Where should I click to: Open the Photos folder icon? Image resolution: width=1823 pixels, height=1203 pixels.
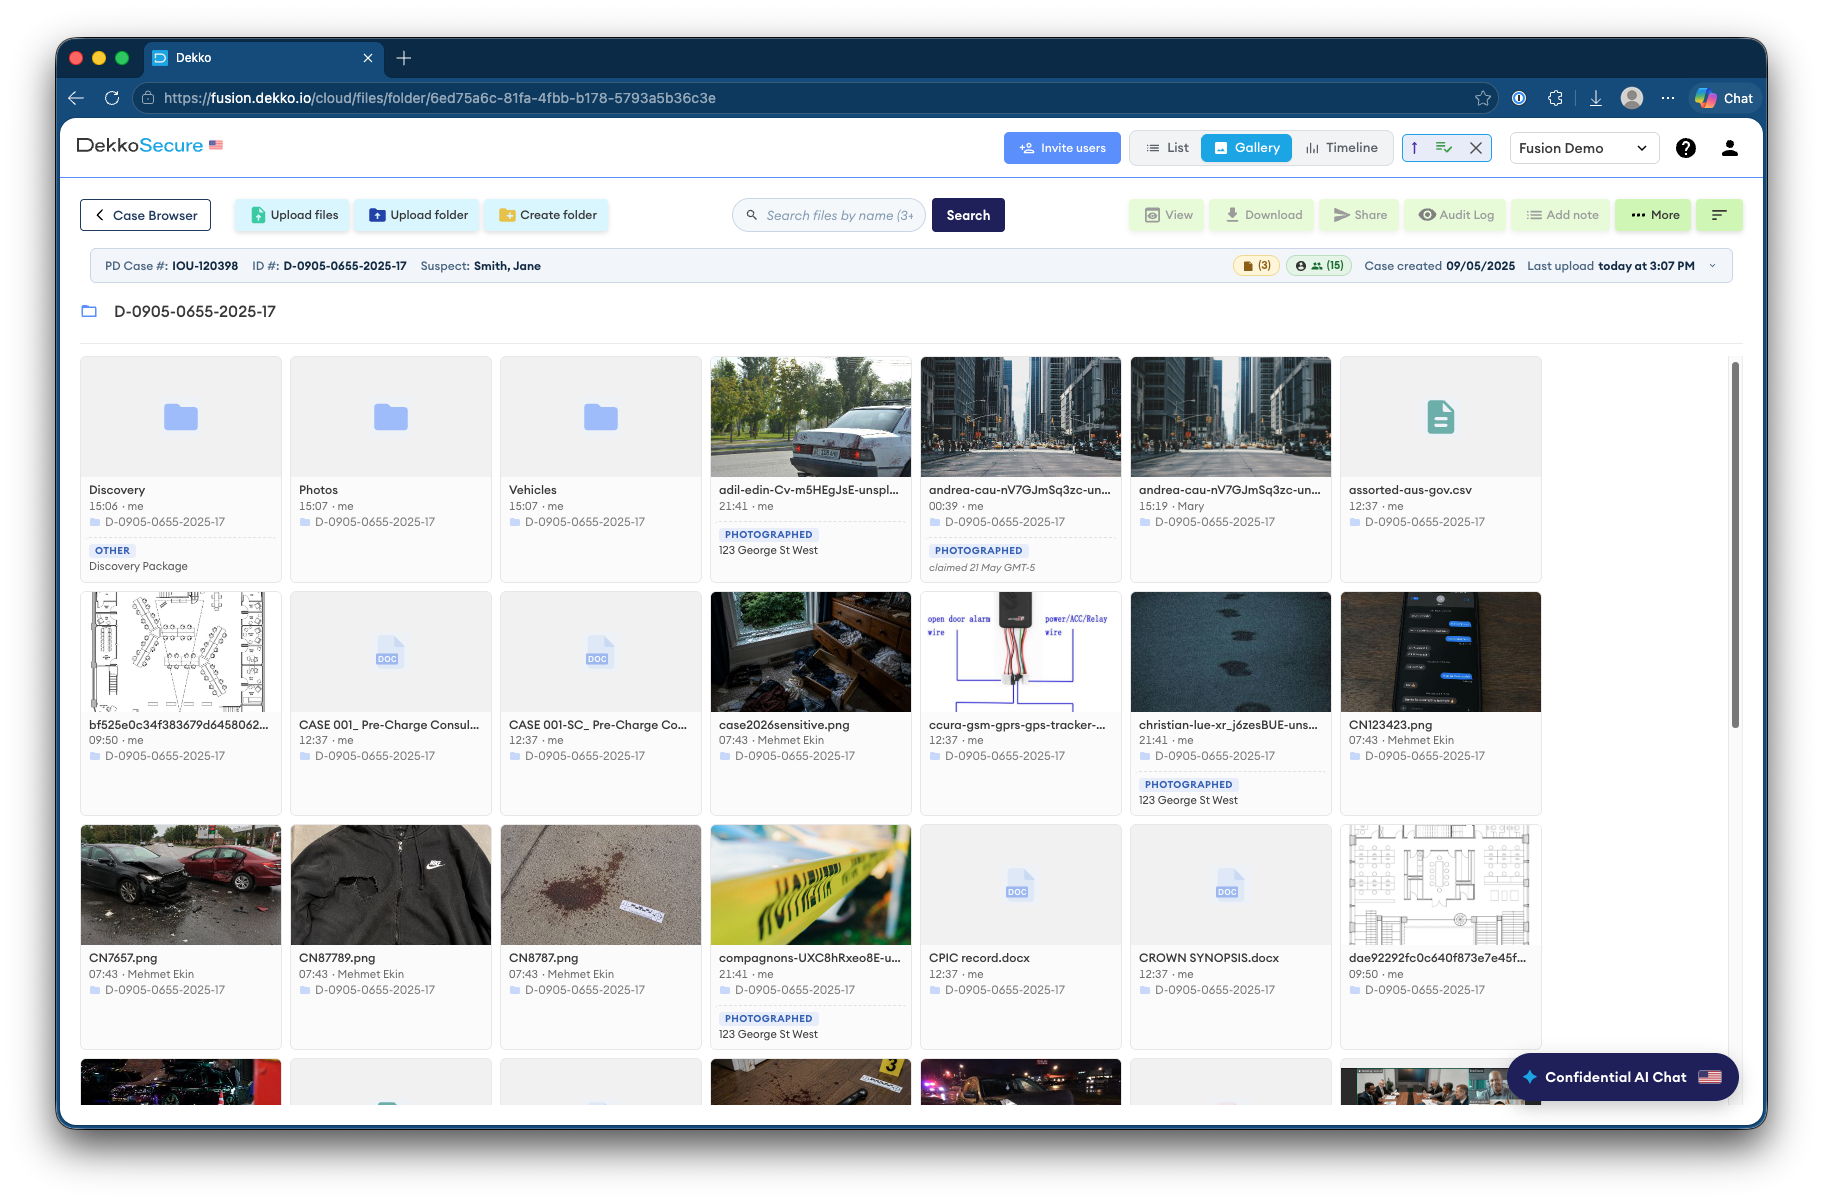[x=391, y=417]
